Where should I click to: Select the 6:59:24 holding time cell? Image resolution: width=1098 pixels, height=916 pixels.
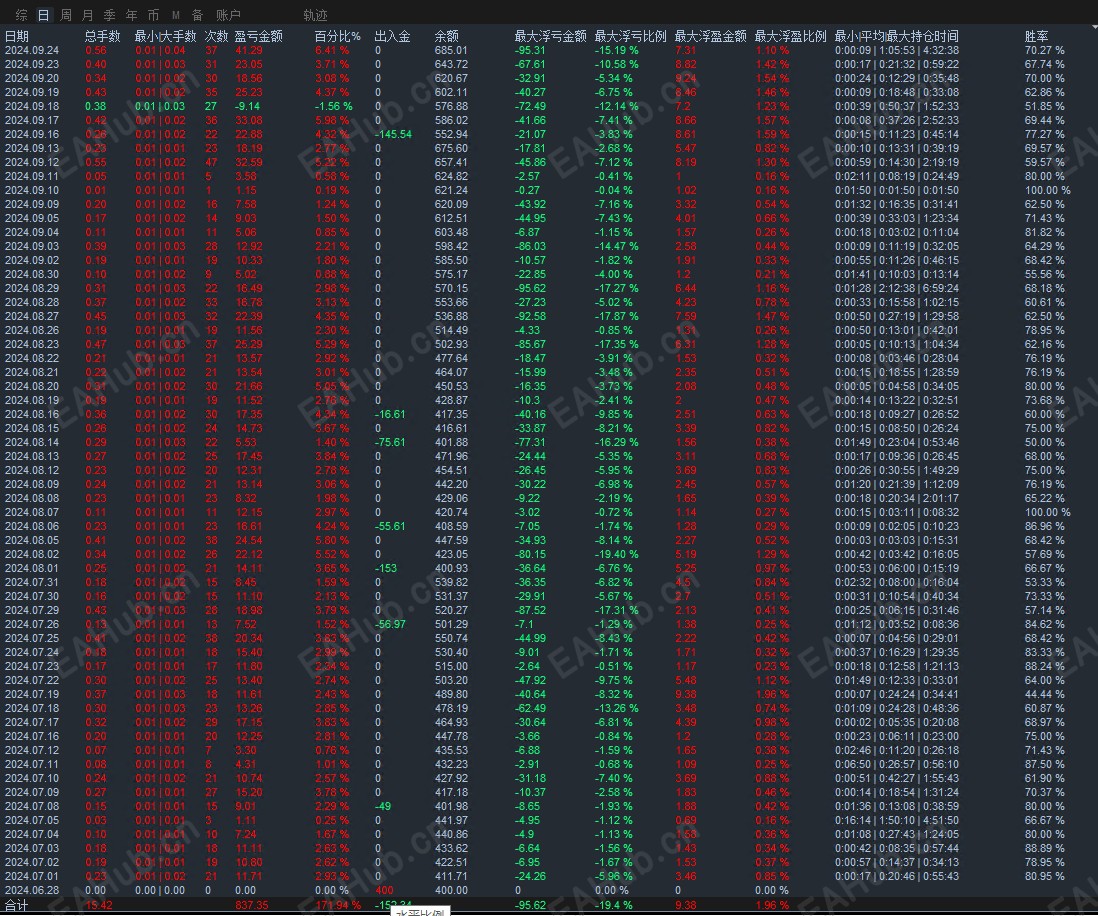940,289
